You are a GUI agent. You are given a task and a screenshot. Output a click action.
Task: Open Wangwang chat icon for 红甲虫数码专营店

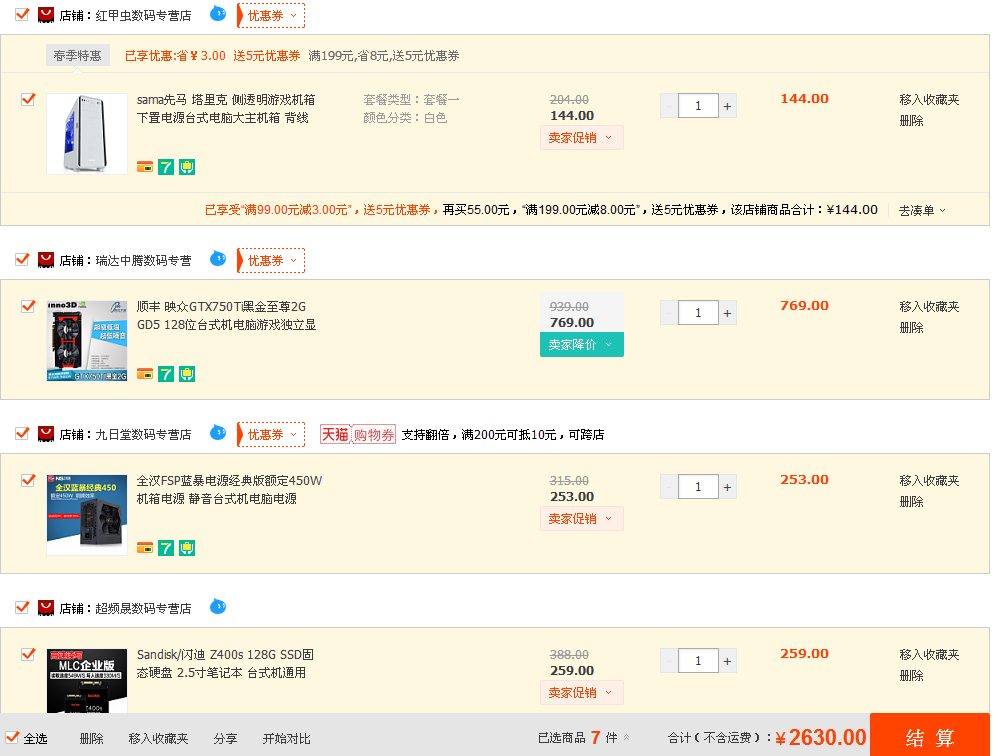(218, 13)
